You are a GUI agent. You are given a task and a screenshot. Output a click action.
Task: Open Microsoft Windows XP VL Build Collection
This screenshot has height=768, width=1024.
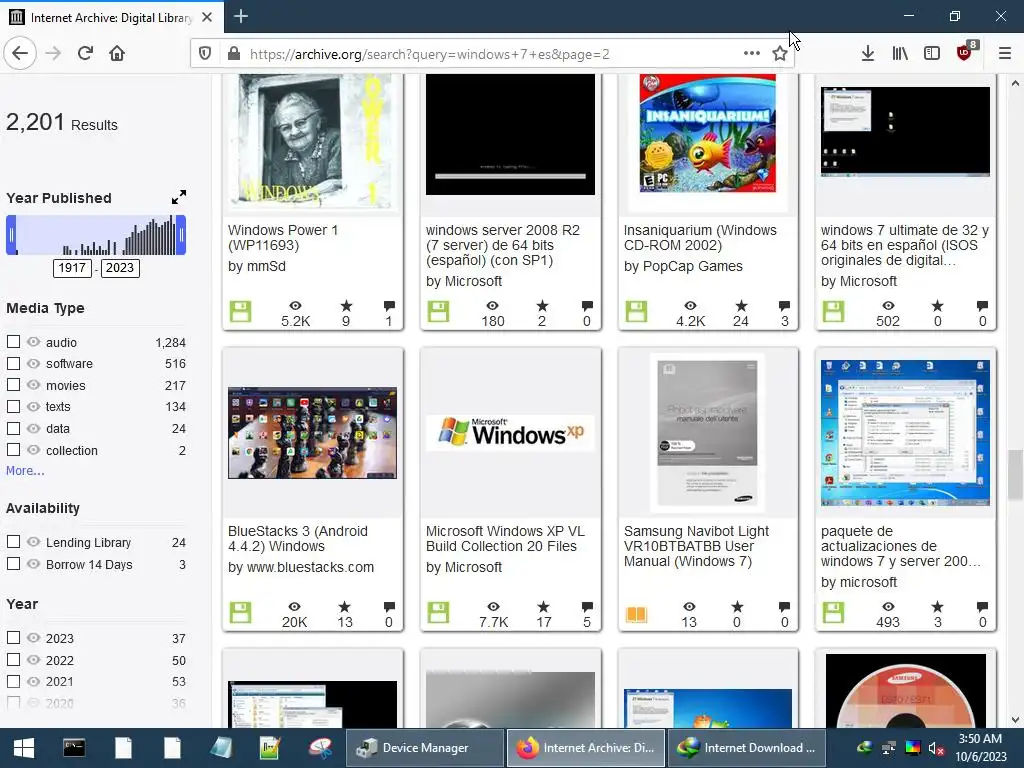tap(505, 539)
